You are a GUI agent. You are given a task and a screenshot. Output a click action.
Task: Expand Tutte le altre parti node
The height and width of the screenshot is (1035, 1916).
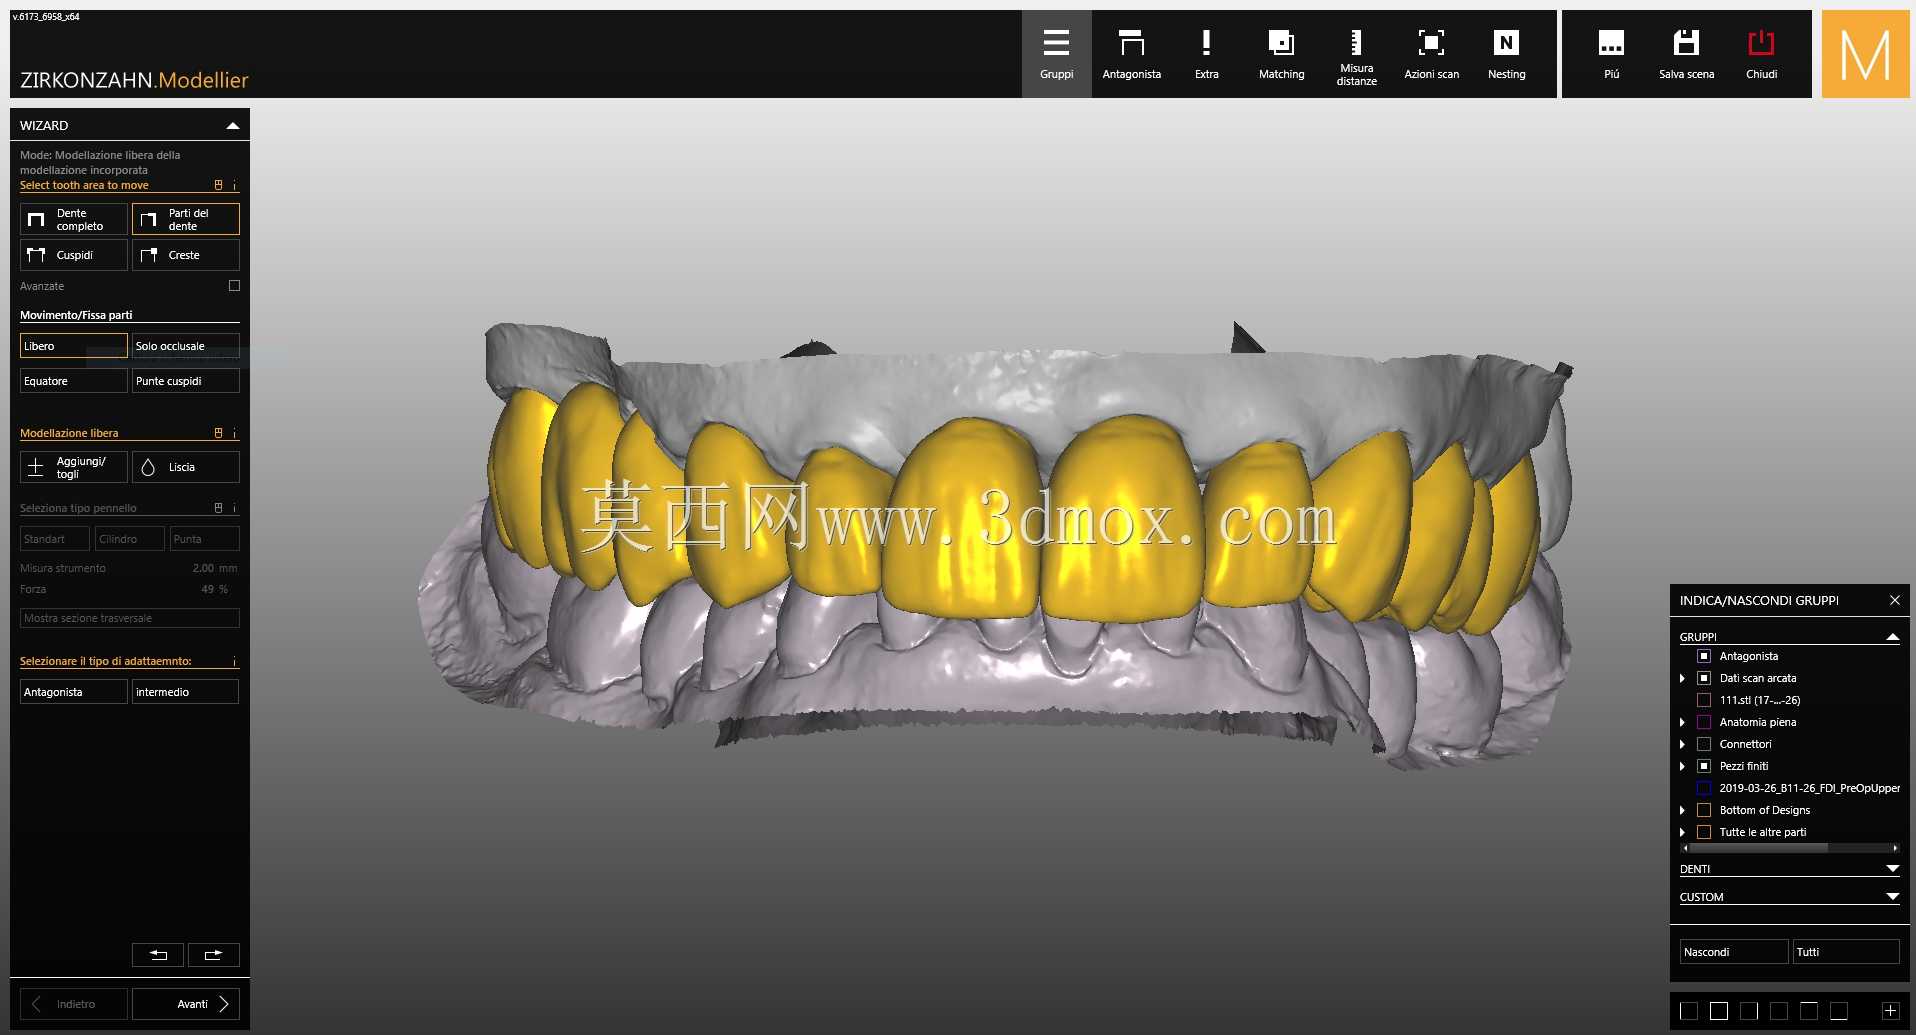(x=1683, y=832)
